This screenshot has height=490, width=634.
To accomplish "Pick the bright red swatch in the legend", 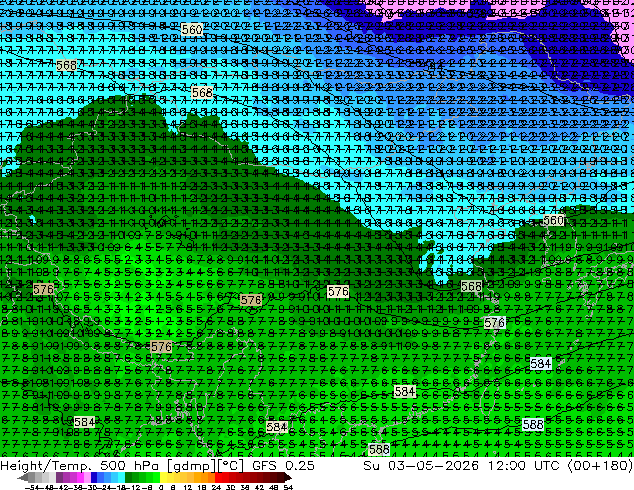I will point(218,478).
